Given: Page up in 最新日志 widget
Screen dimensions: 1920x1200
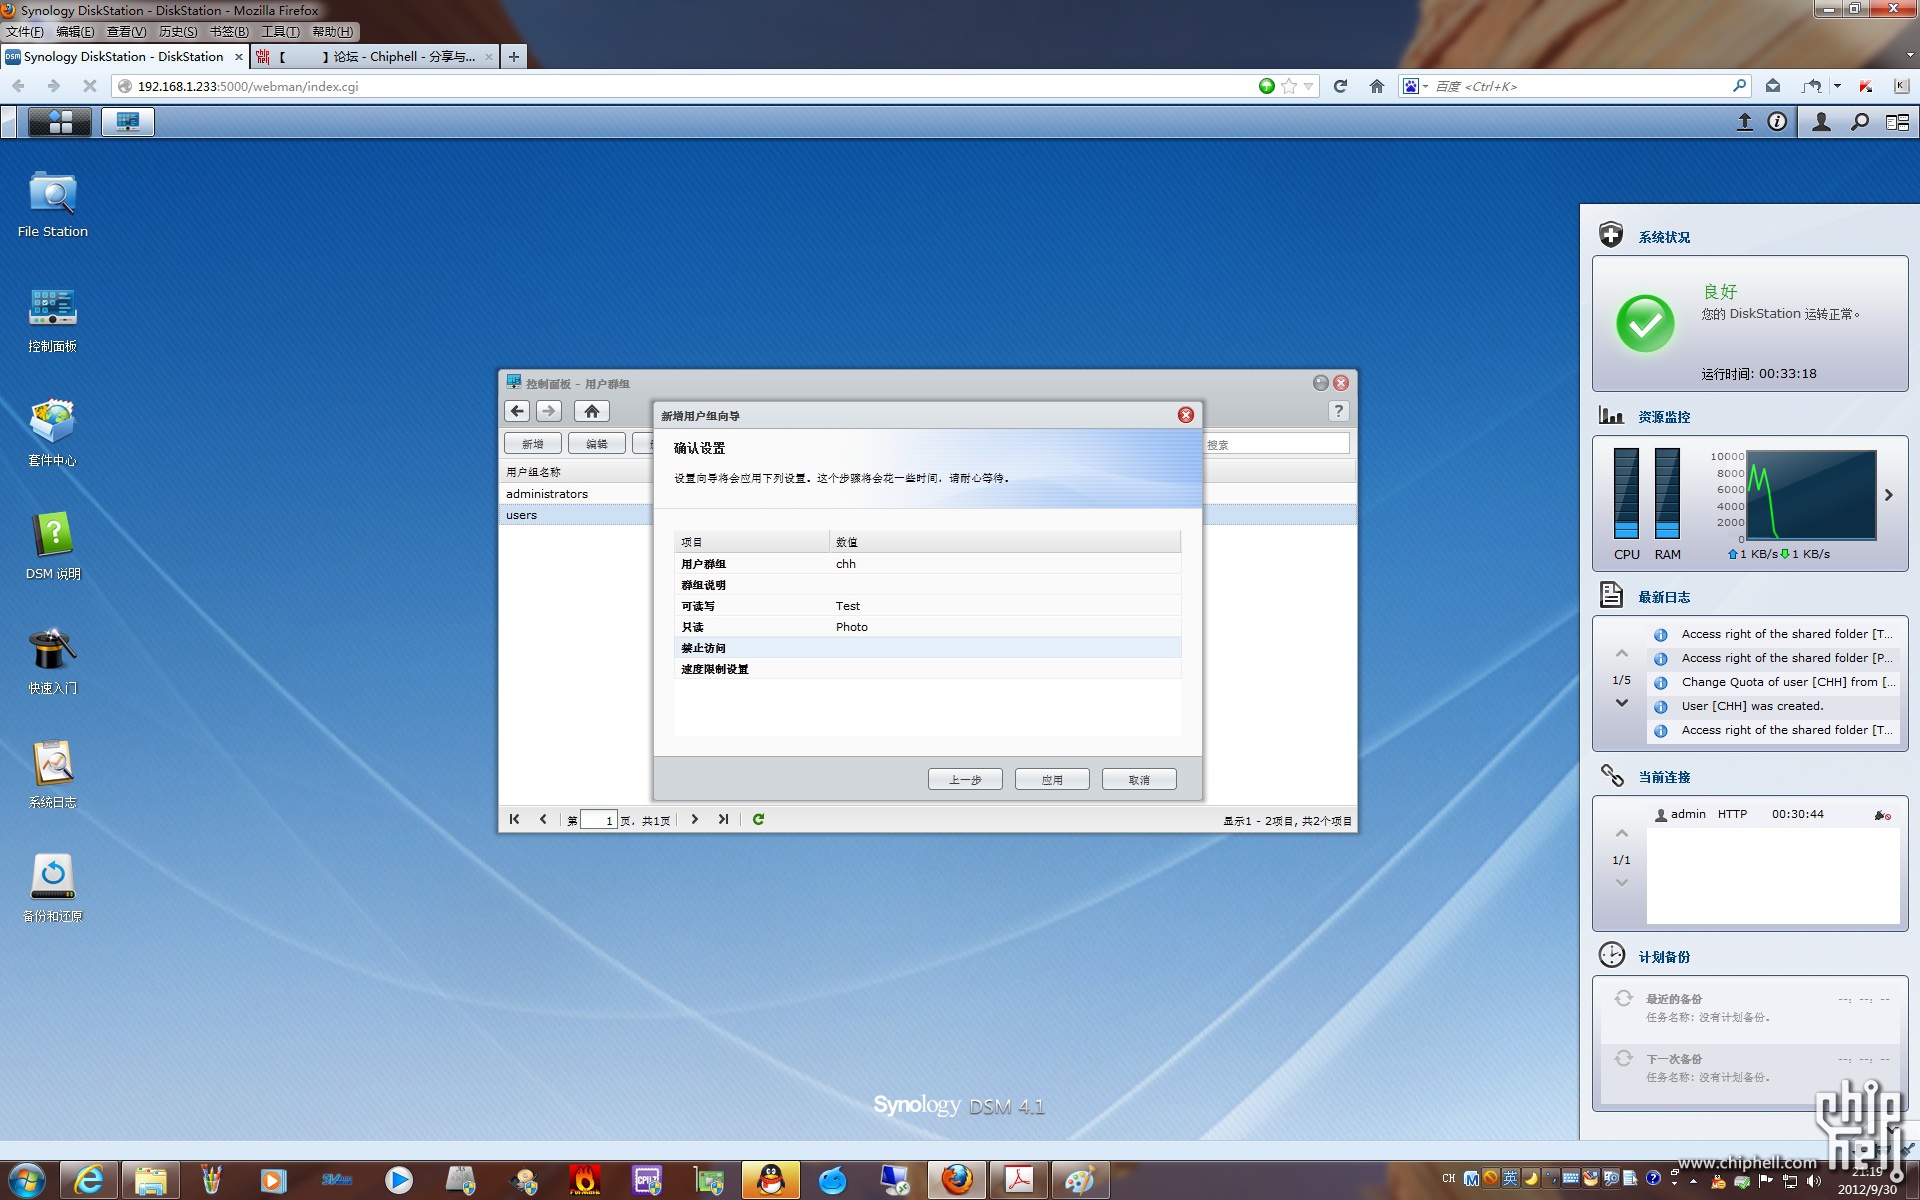Looking at the screenshot, I should [1621, 653].
